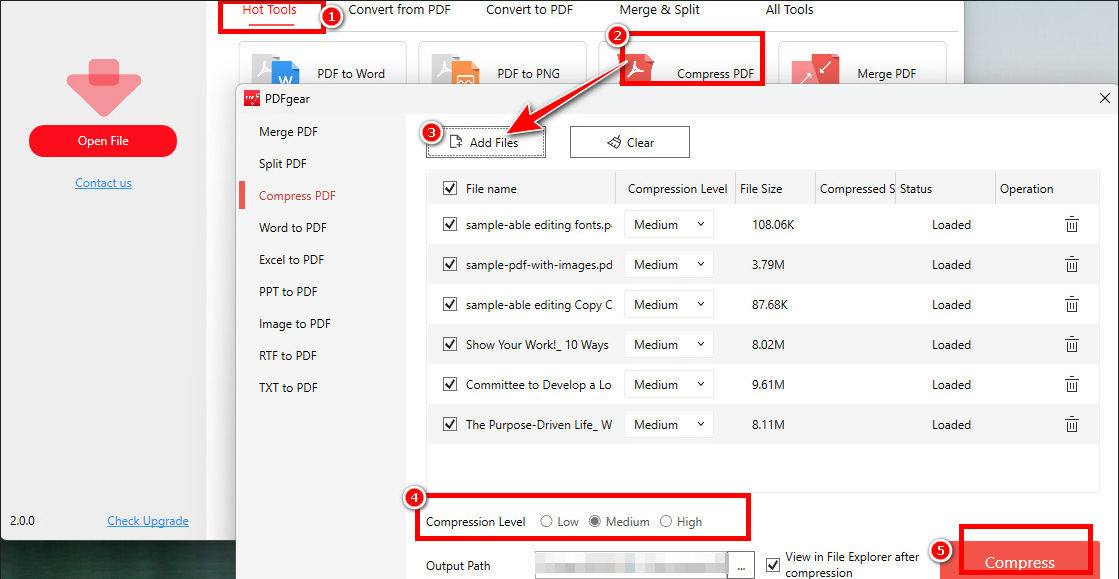The image size is (1119, 579).
Task: Delete sample-able editing fonts row trash icon
Action: [1071, 225]
